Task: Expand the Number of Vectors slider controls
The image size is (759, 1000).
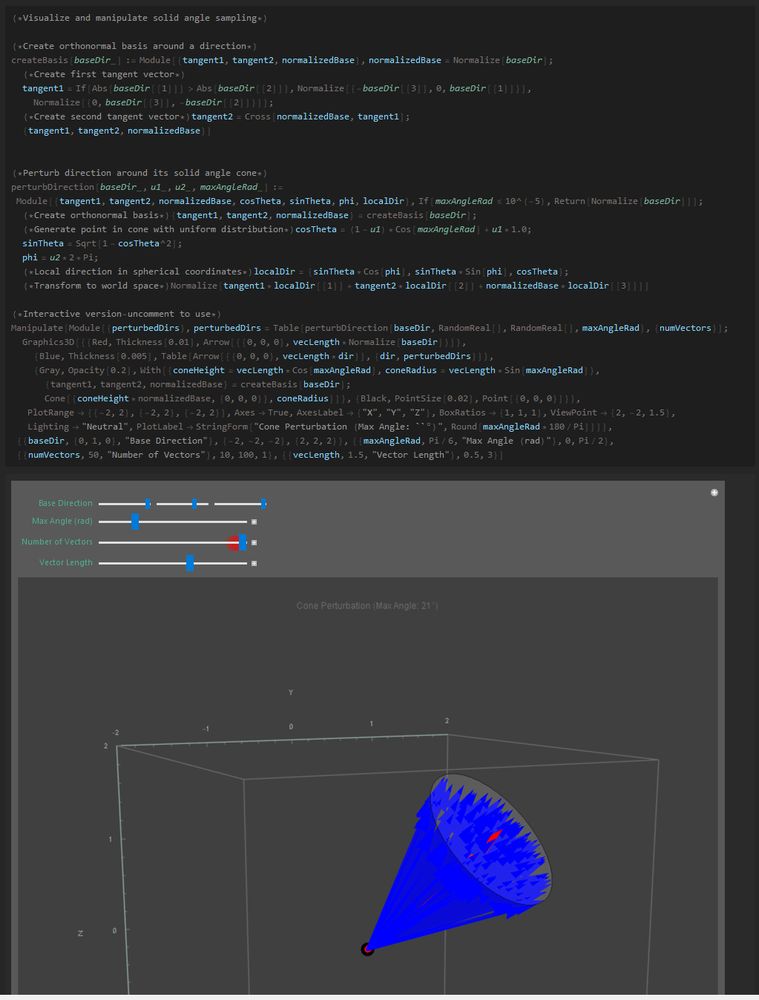Action: pos(254,543)
